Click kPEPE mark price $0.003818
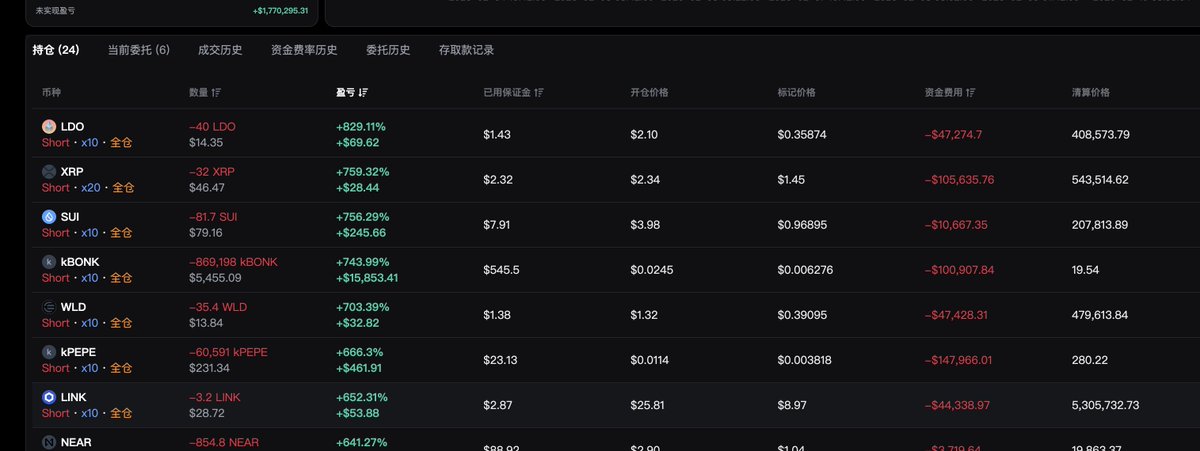This screenshot has width=1200, height=451. tap(805, 360)
